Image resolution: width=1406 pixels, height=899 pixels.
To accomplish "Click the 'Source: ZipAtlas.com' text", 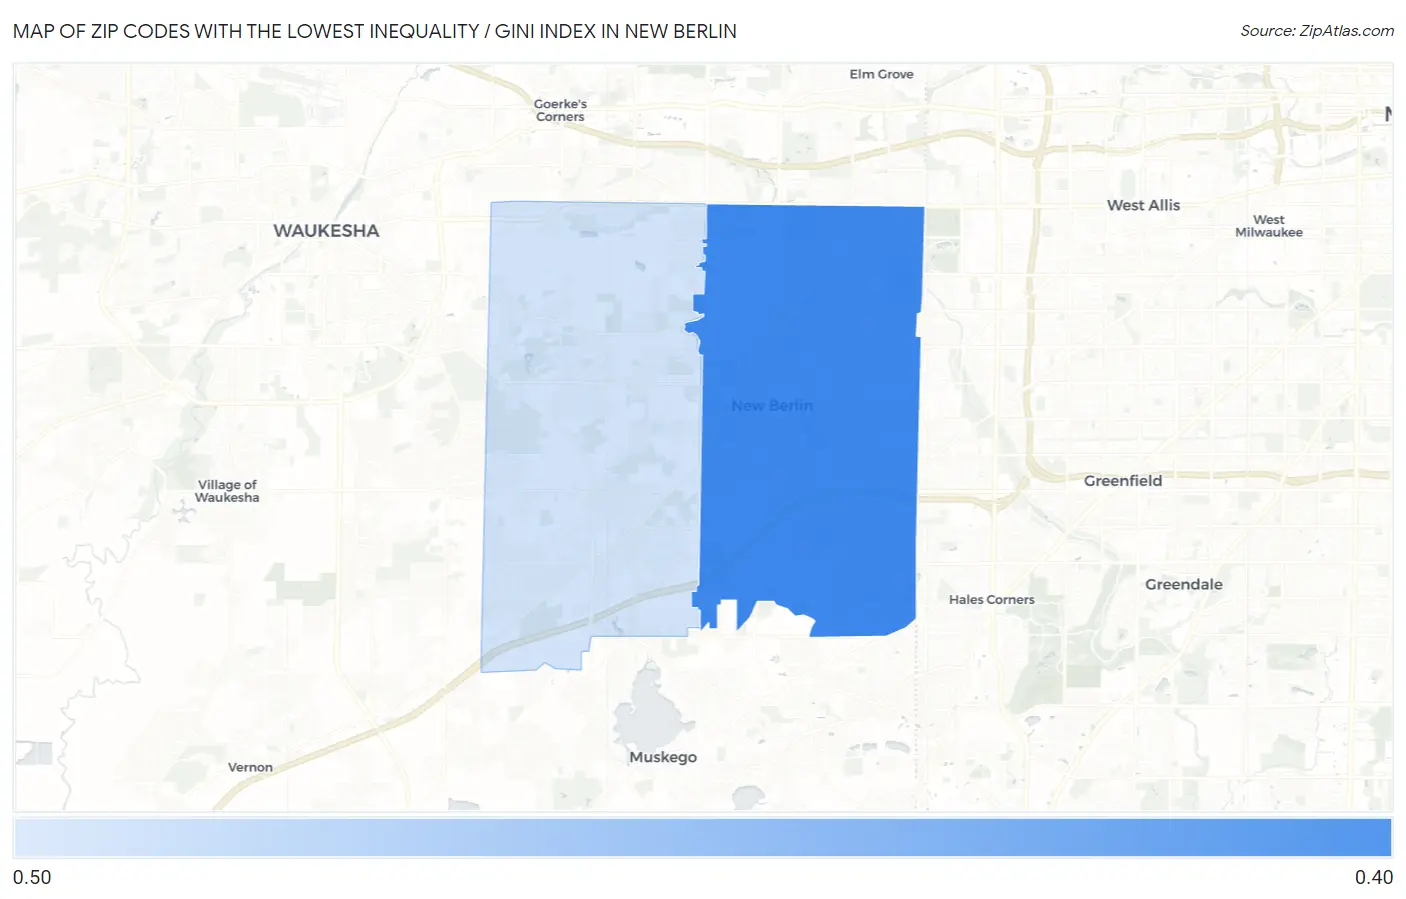I will coord(1317,31).
